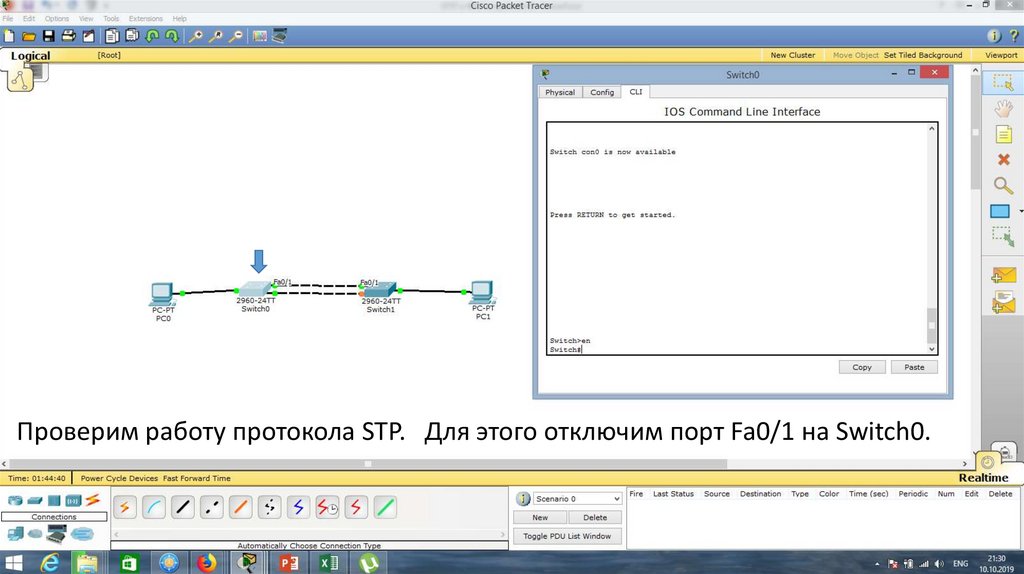Select the phone cable
Screen dimensions: 1024x574
[270, 507]
